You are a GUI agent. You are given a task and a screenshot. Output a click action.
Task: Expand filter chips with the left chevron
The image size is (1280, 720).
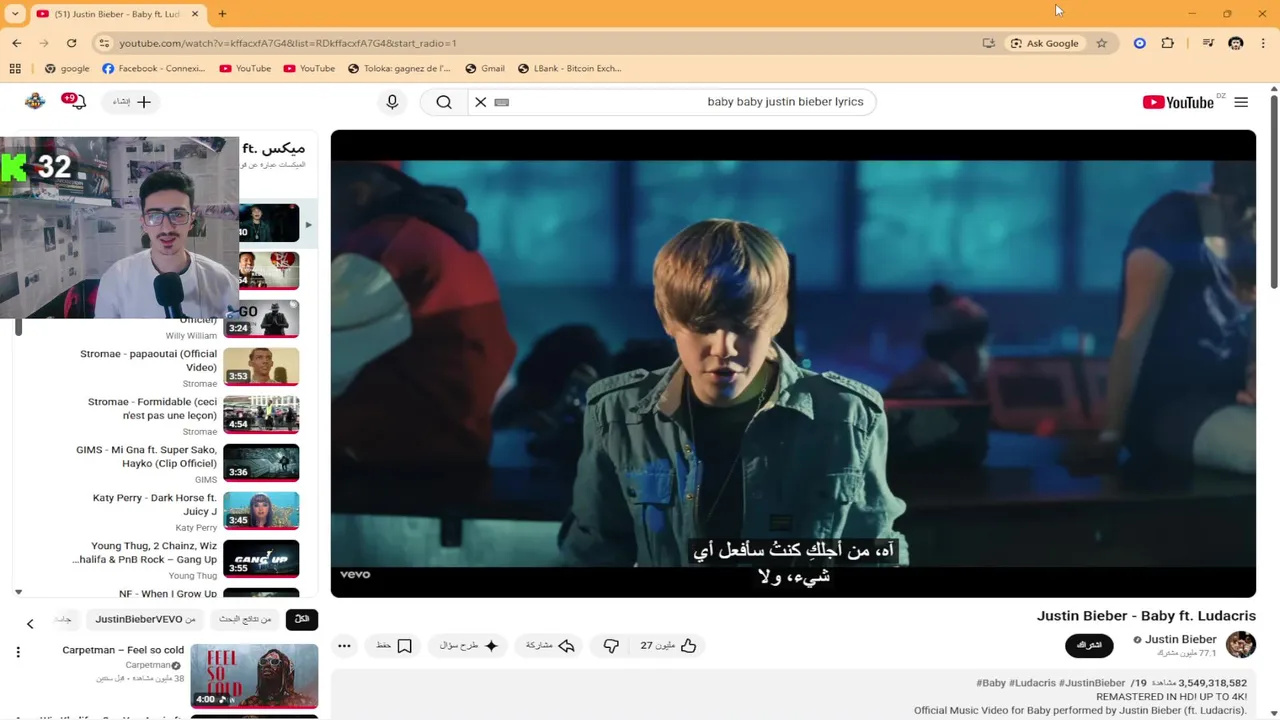pyautogui.click(x=30, y=624)
